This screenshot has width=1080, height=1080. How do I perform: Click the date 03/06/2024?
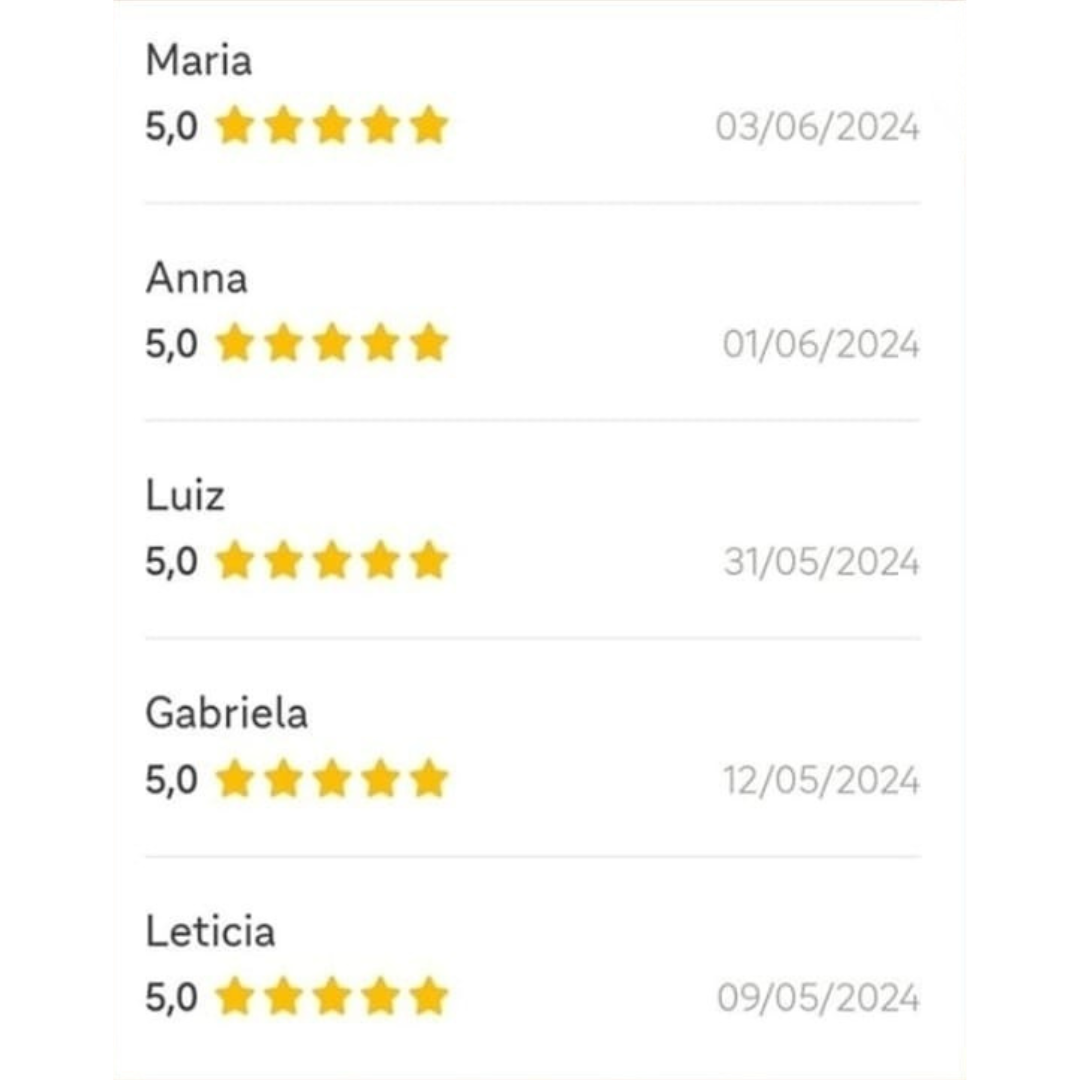(817, 129)
